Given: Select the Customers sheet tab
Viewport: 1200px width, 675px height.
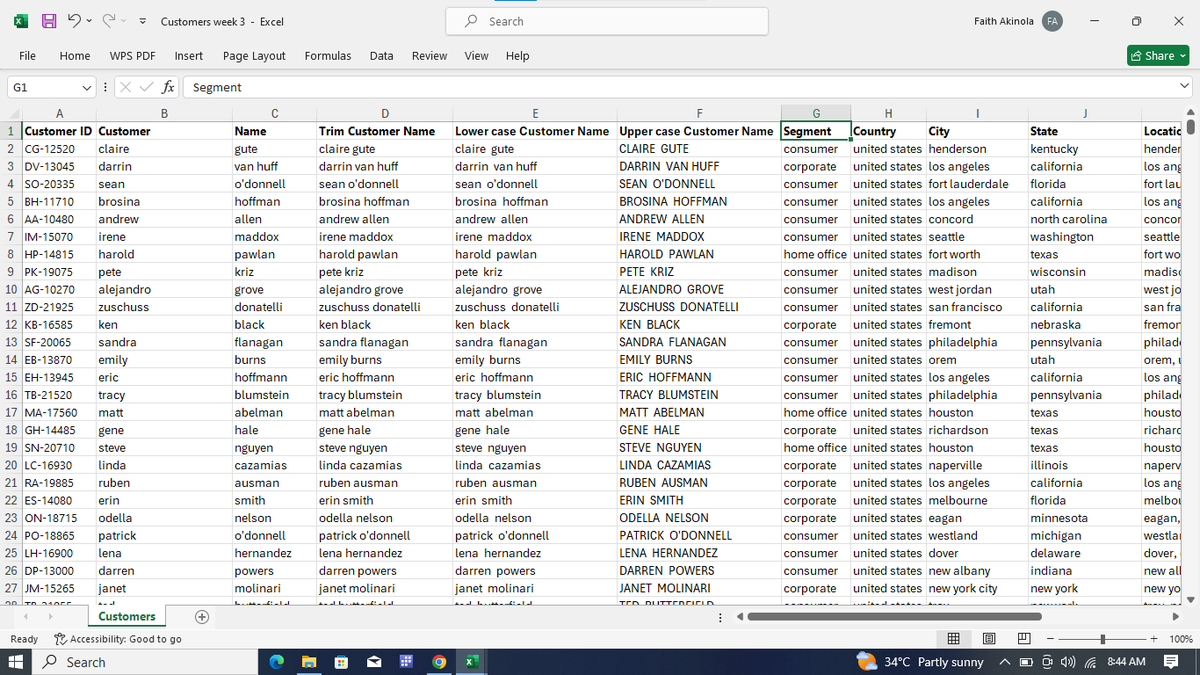Looking at the screenshot, I should 127,616.
